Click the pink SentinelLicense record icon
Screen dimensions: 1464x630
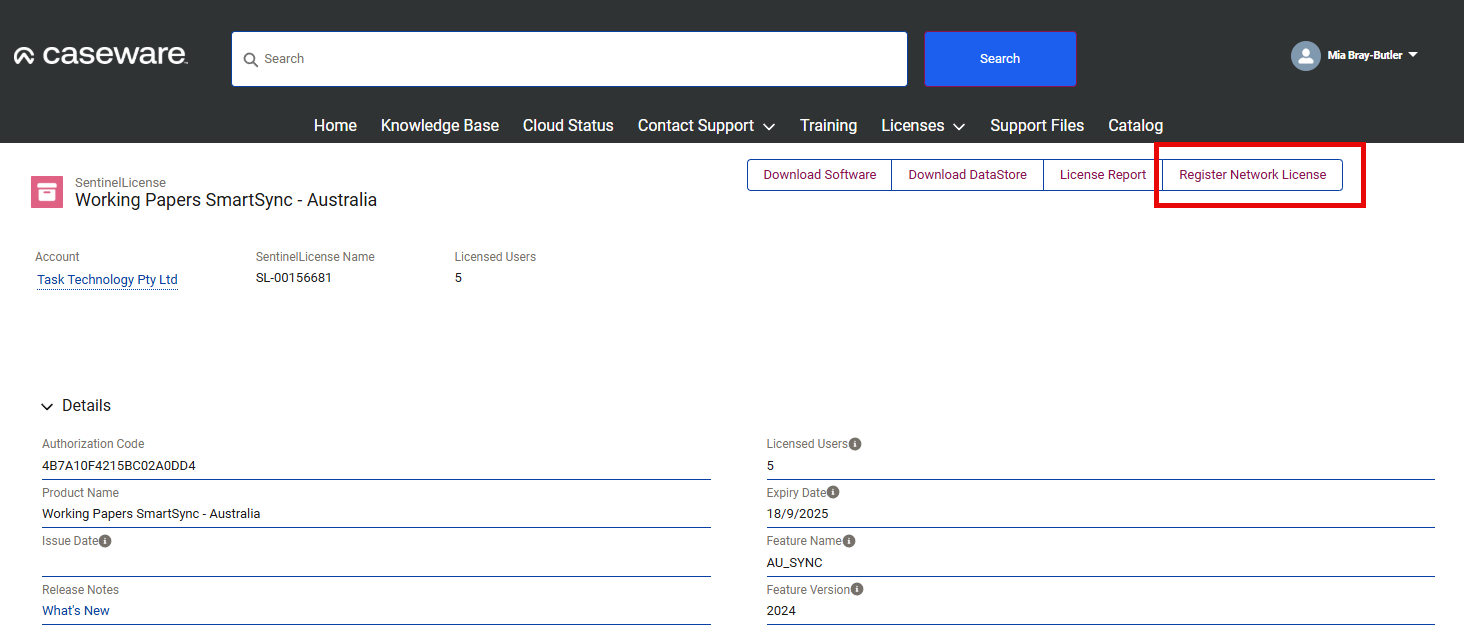(47, 192)
